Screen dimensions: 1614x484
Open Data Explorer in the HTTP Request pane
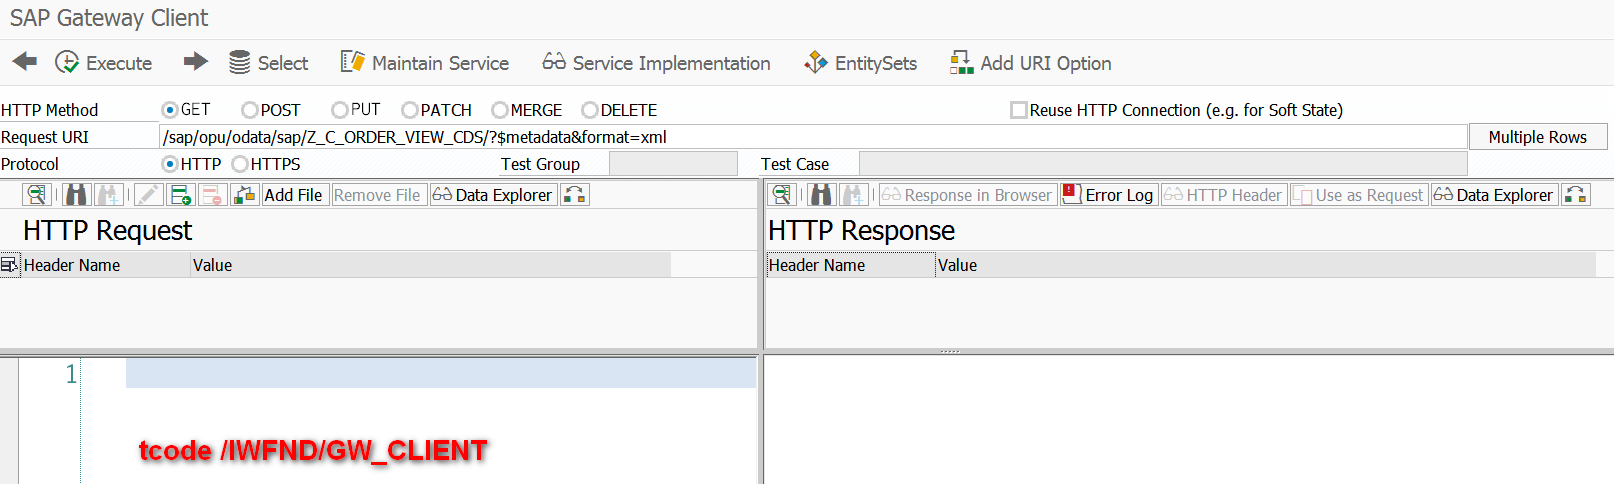(493, 195)
